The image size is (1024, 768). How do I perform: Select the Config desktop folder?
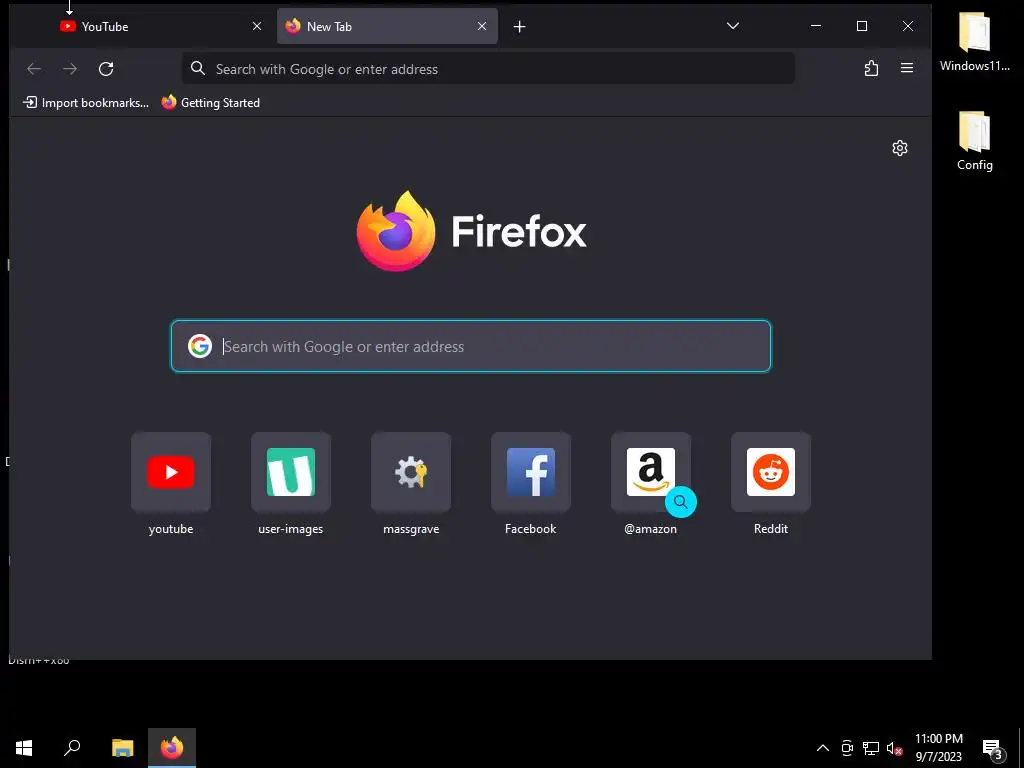pos(974,141)
